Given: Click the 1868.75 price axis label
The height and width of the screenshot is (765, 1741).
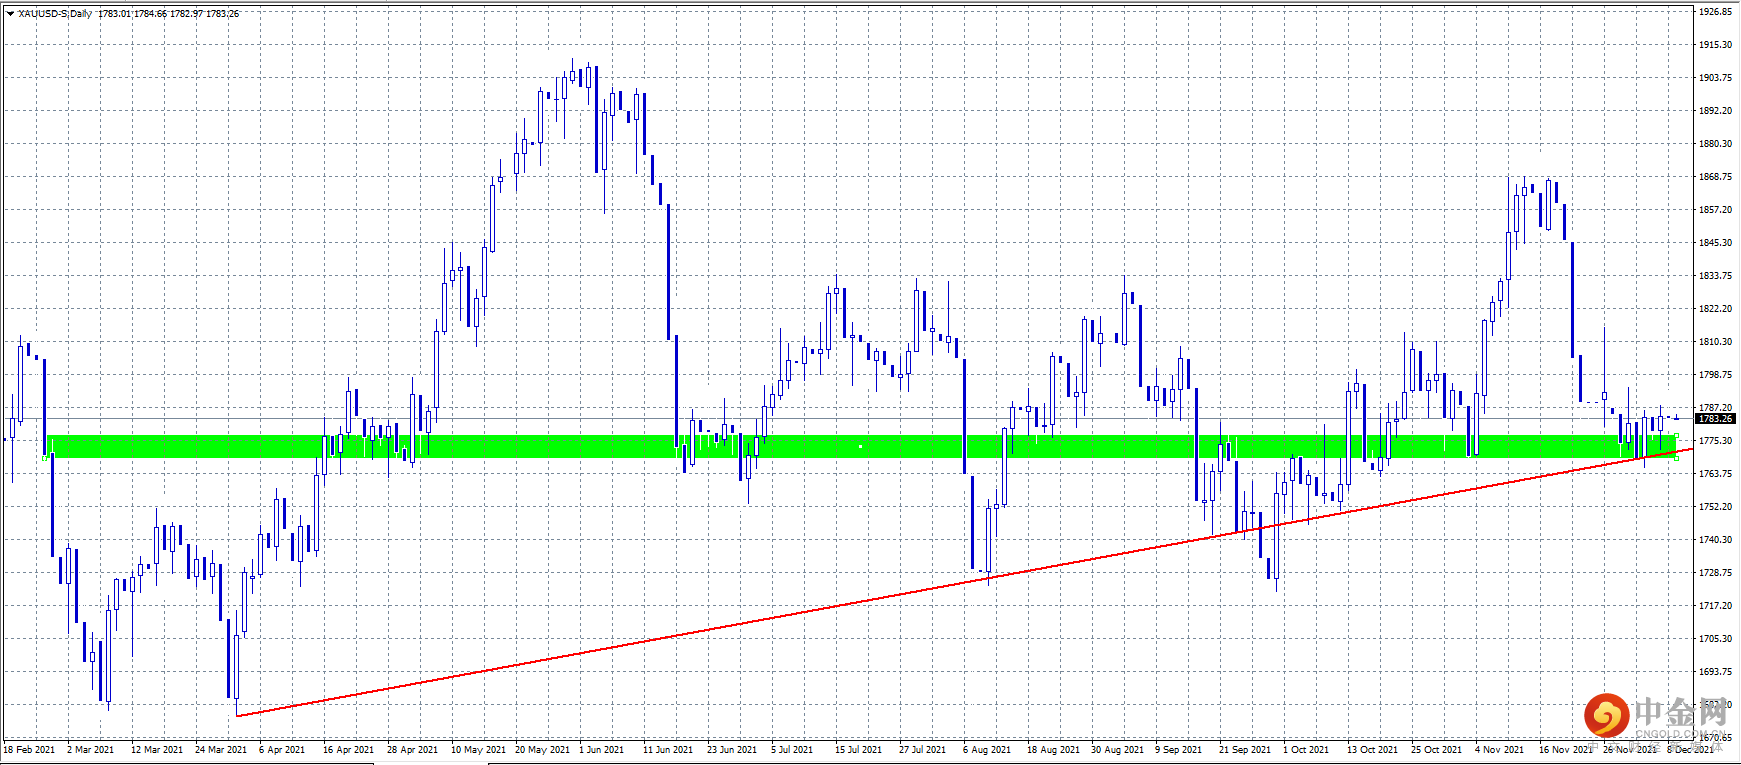Looking at the screenshot, I should [1715, 177].
